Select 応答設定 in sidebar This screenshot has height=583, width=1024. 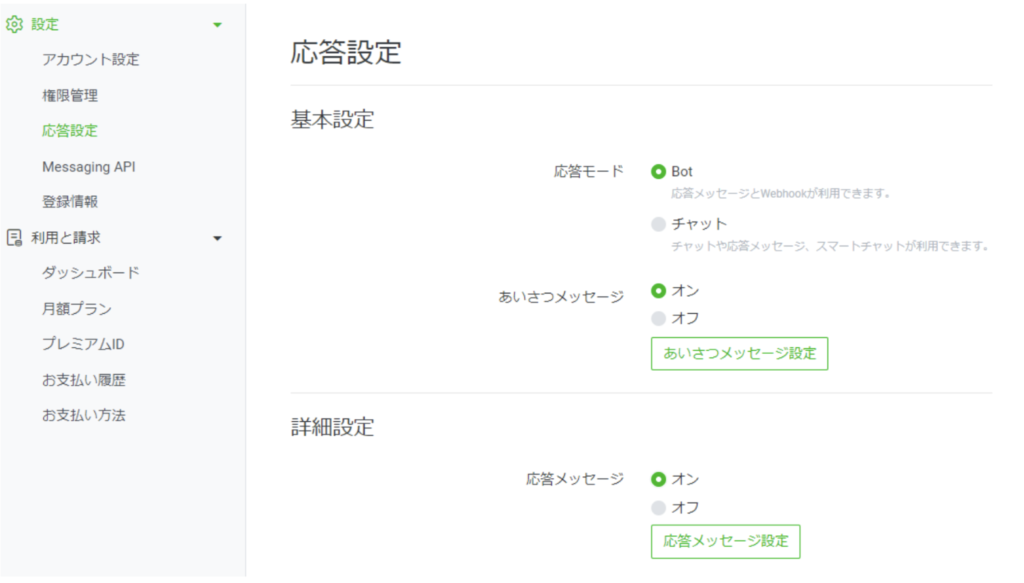tap(70, 131)
